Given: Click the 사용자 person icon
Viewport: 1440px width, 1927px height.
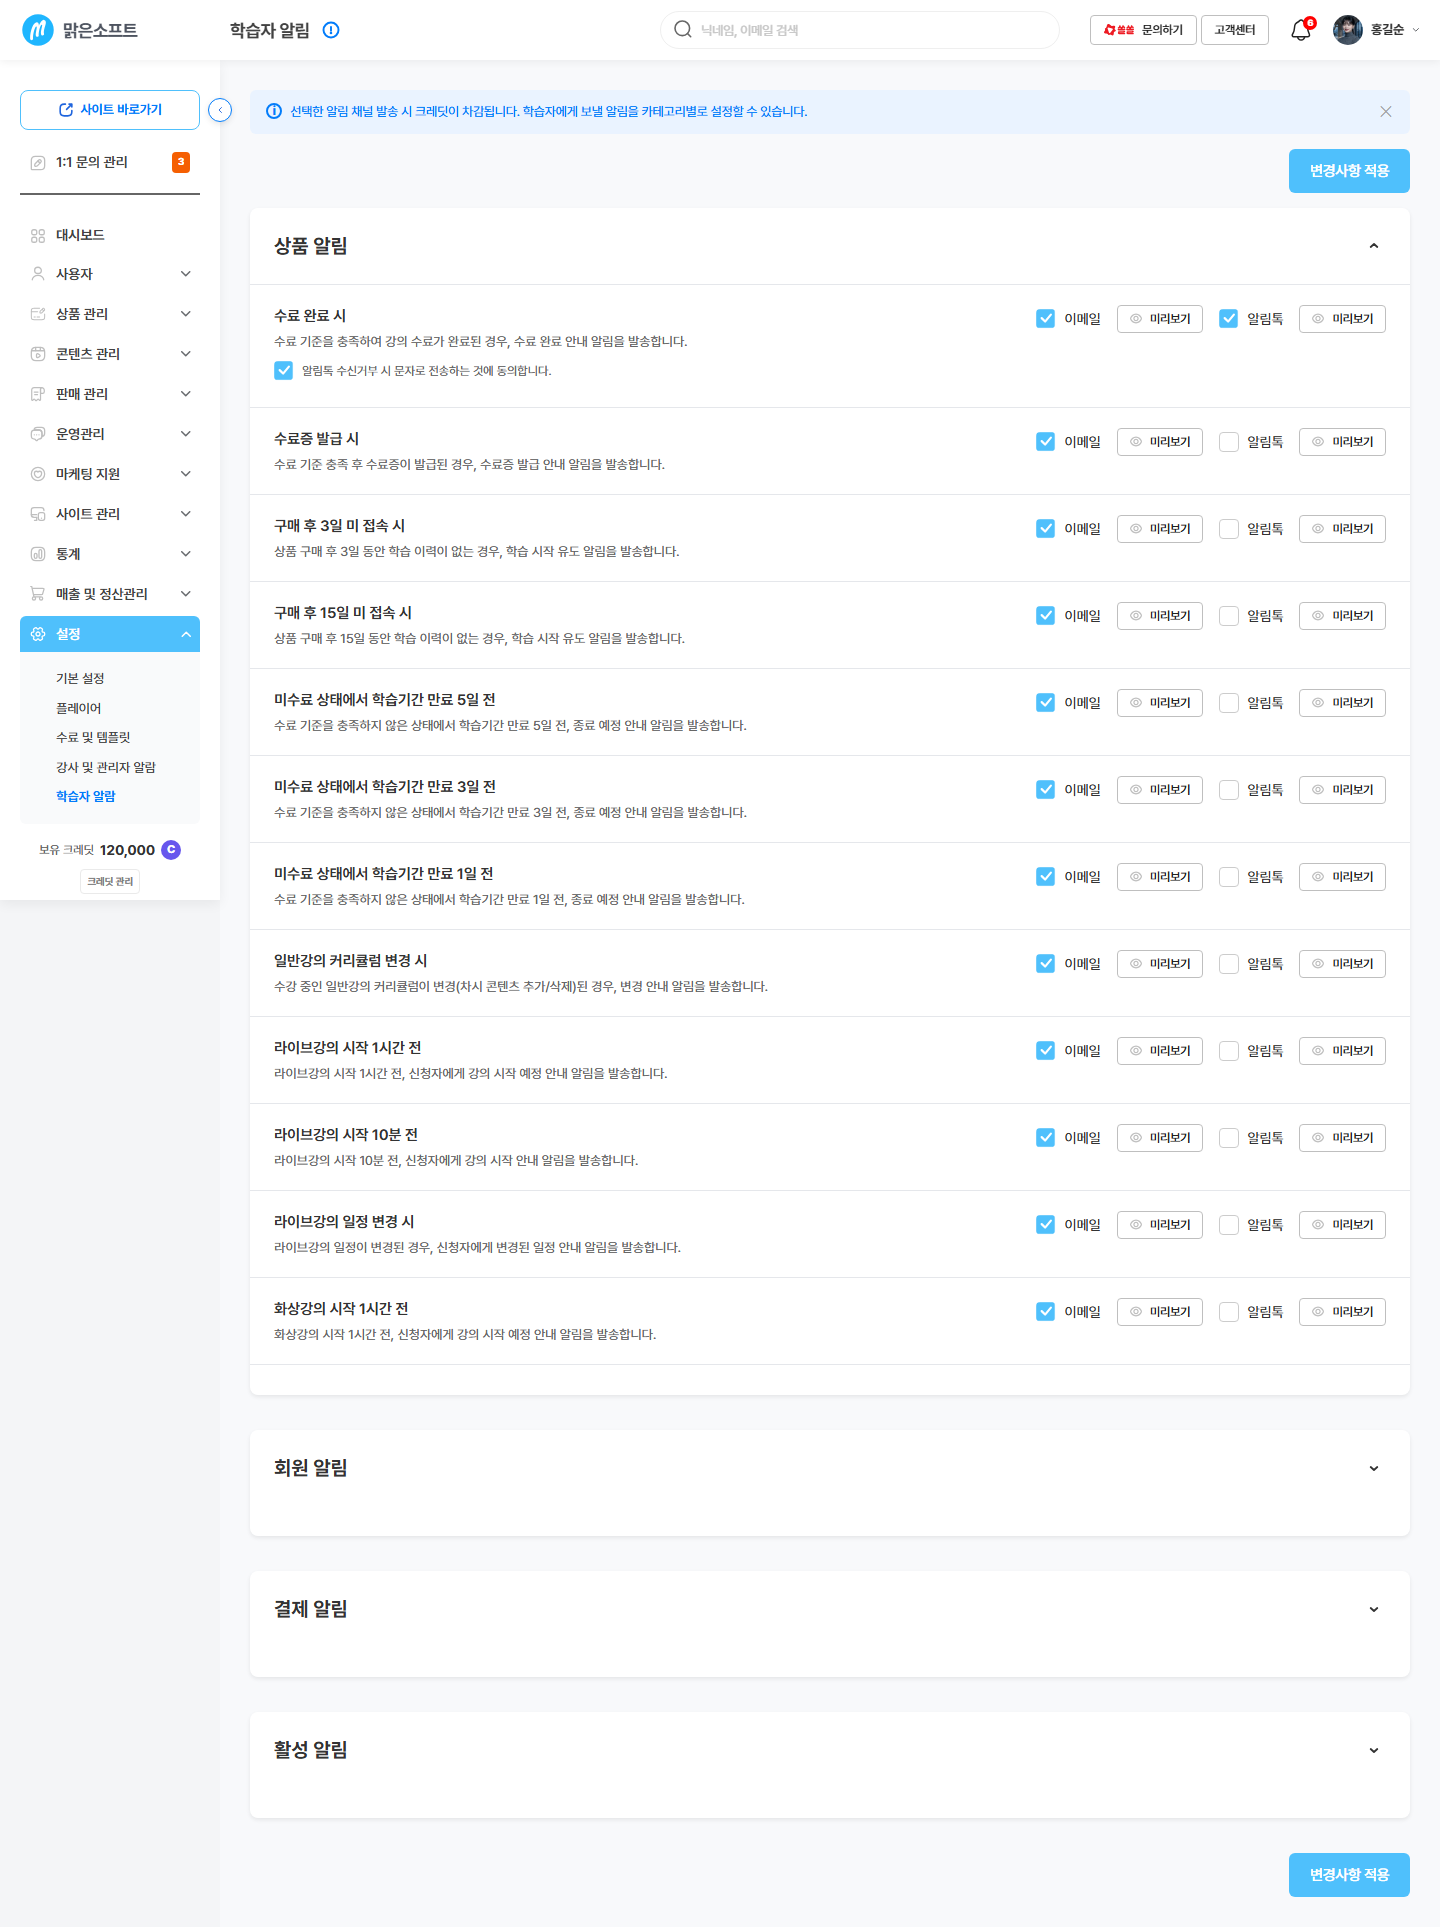Looking at the screenshot, I should pyautogui.click(x=38, y=274).
